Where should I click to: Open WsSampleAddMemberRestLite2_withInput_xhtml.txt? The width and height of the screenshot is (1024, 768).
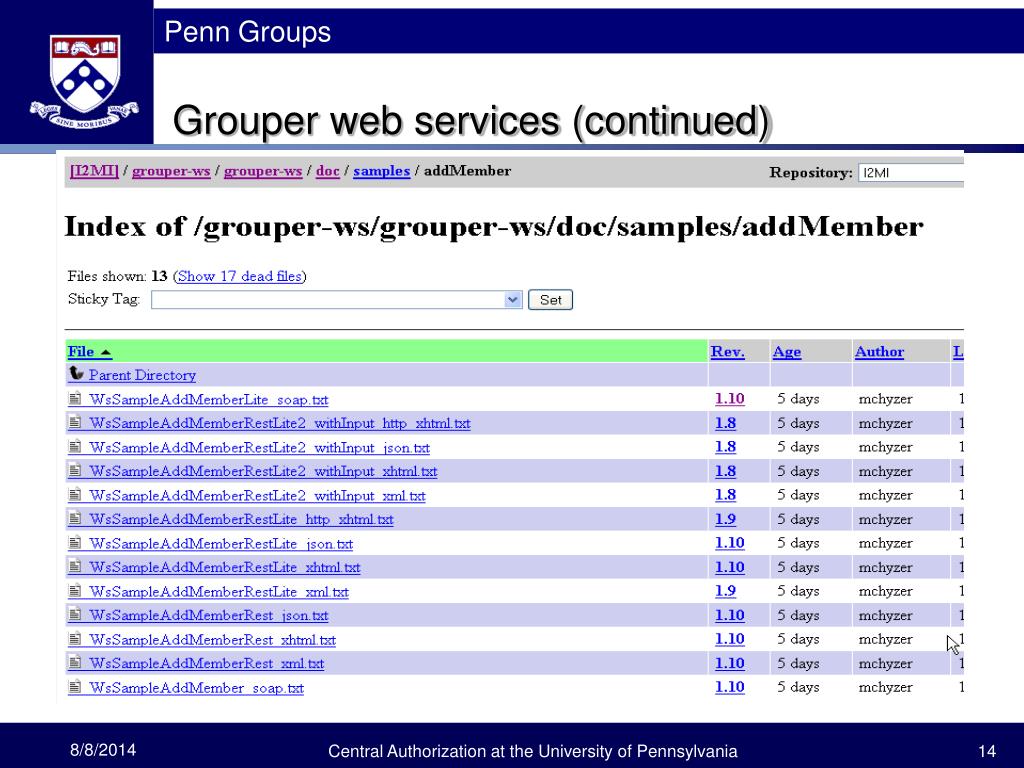tap(263, 472)
